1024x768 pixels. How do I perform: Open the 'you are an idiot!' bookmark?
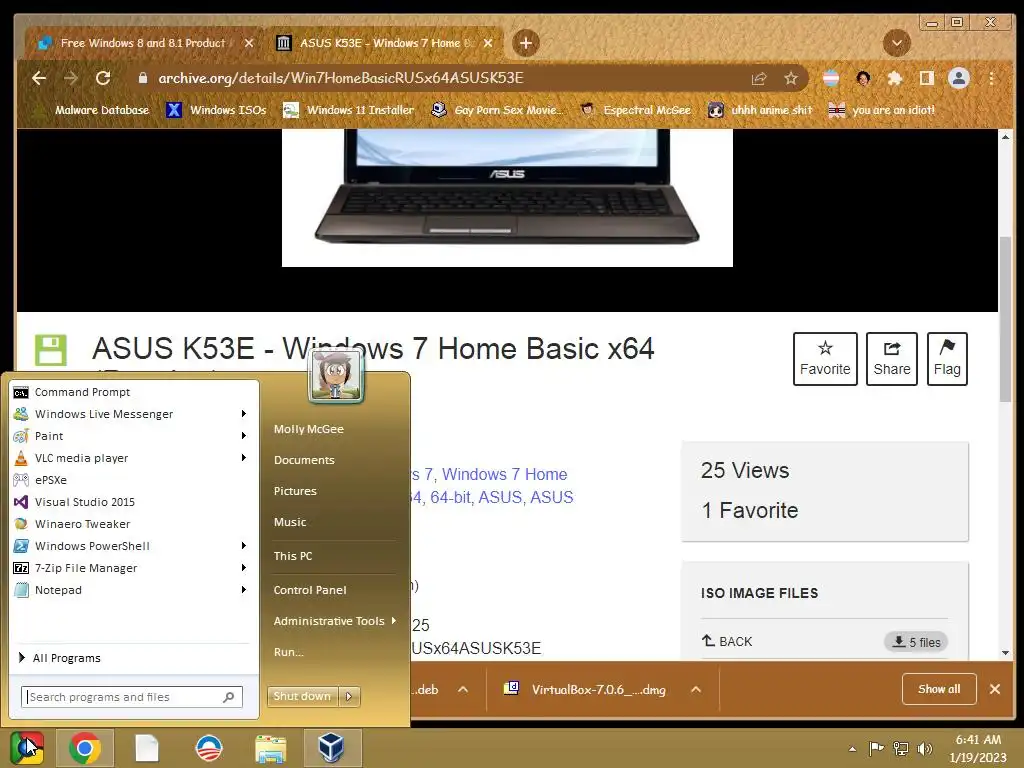(x=881, y=110)
